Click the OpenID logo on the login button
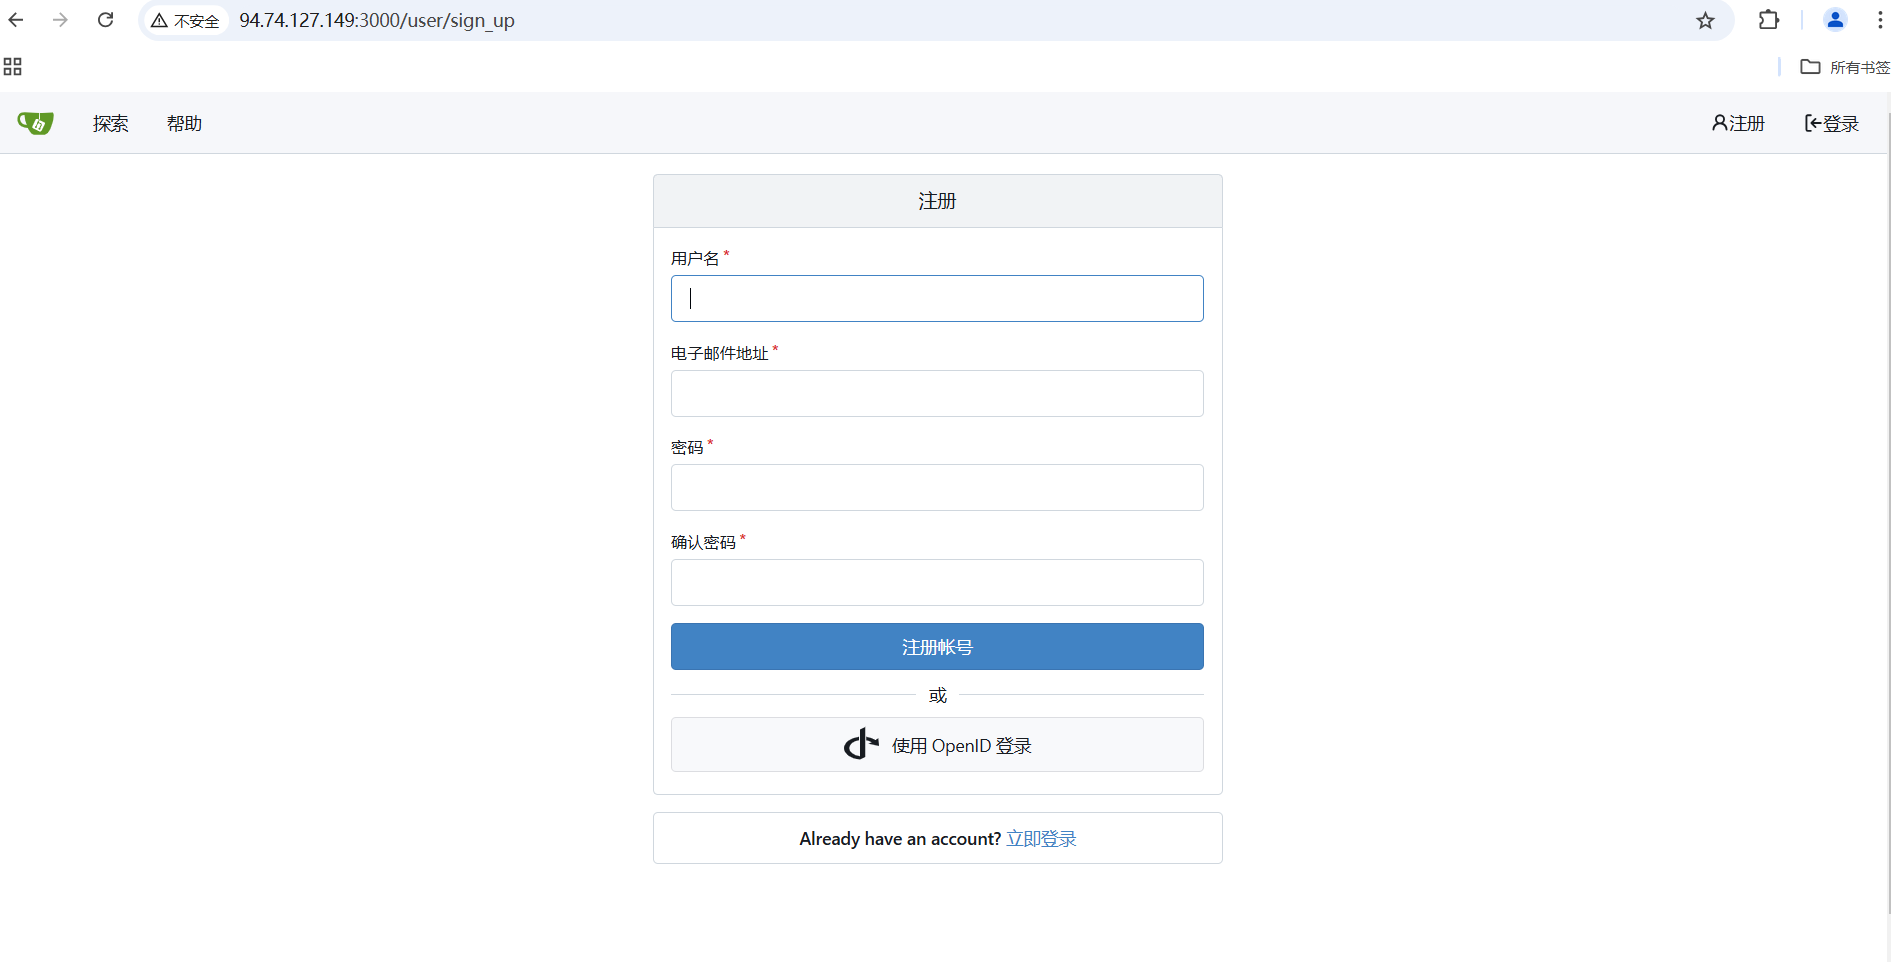The height and width of the screenshot is (962, 1891). click(861, 744)
